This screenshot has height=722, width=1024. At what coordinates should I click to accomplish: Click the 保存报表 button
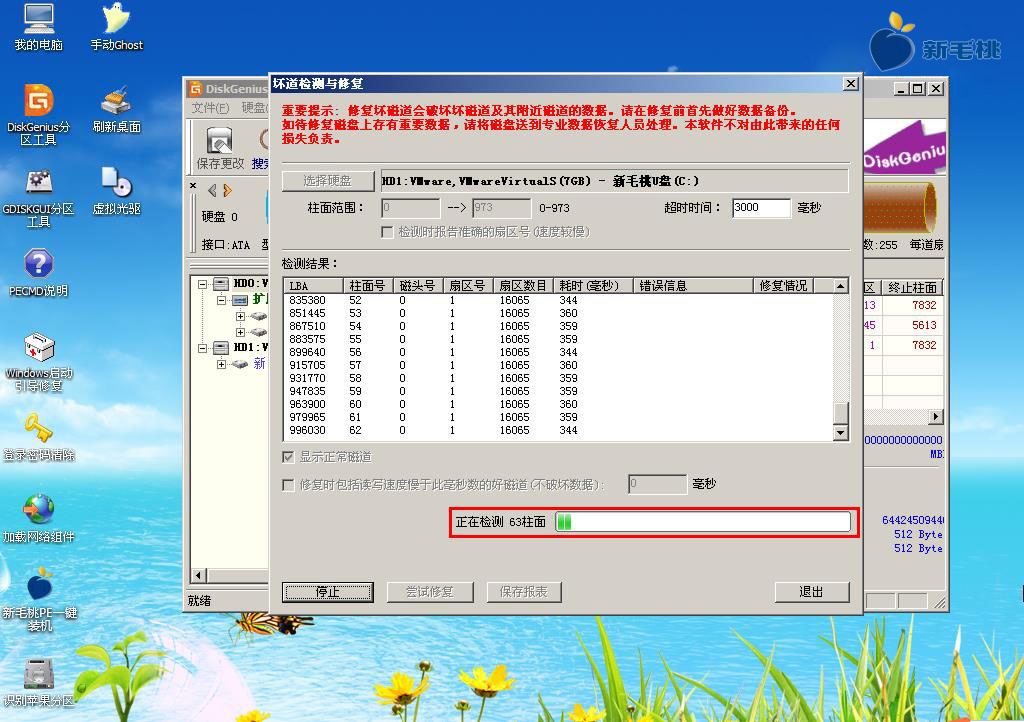click(524, 592)
